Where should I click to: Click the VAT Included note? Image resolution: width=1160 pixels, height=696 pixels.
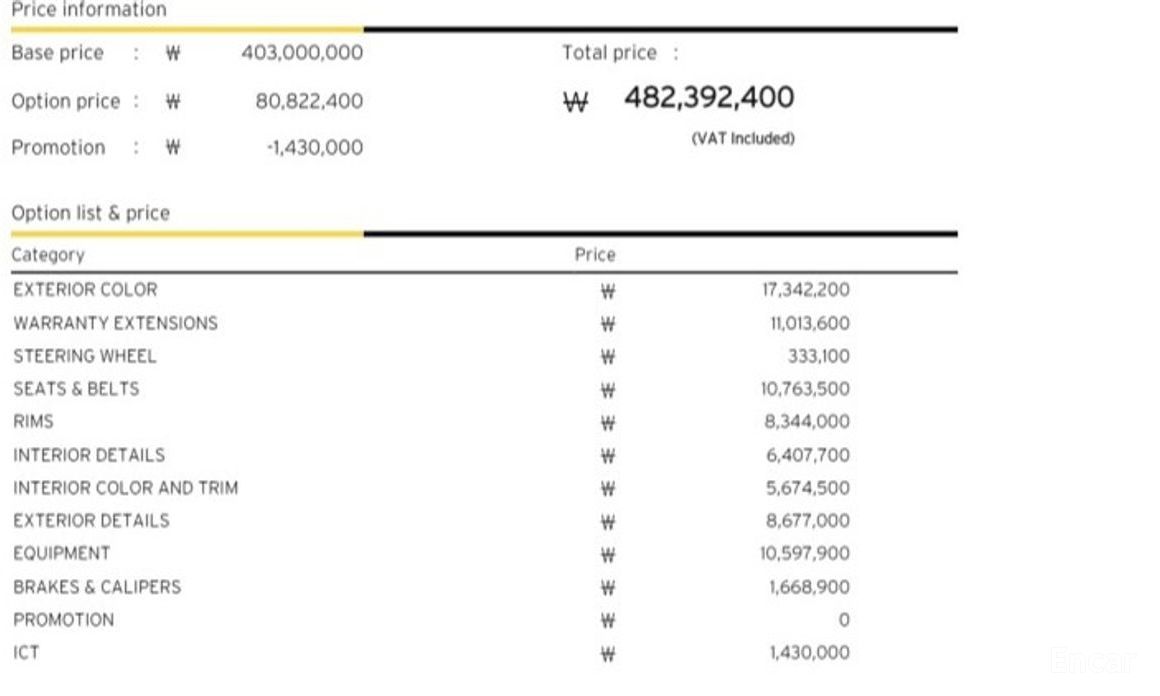[x=742, y=139]
